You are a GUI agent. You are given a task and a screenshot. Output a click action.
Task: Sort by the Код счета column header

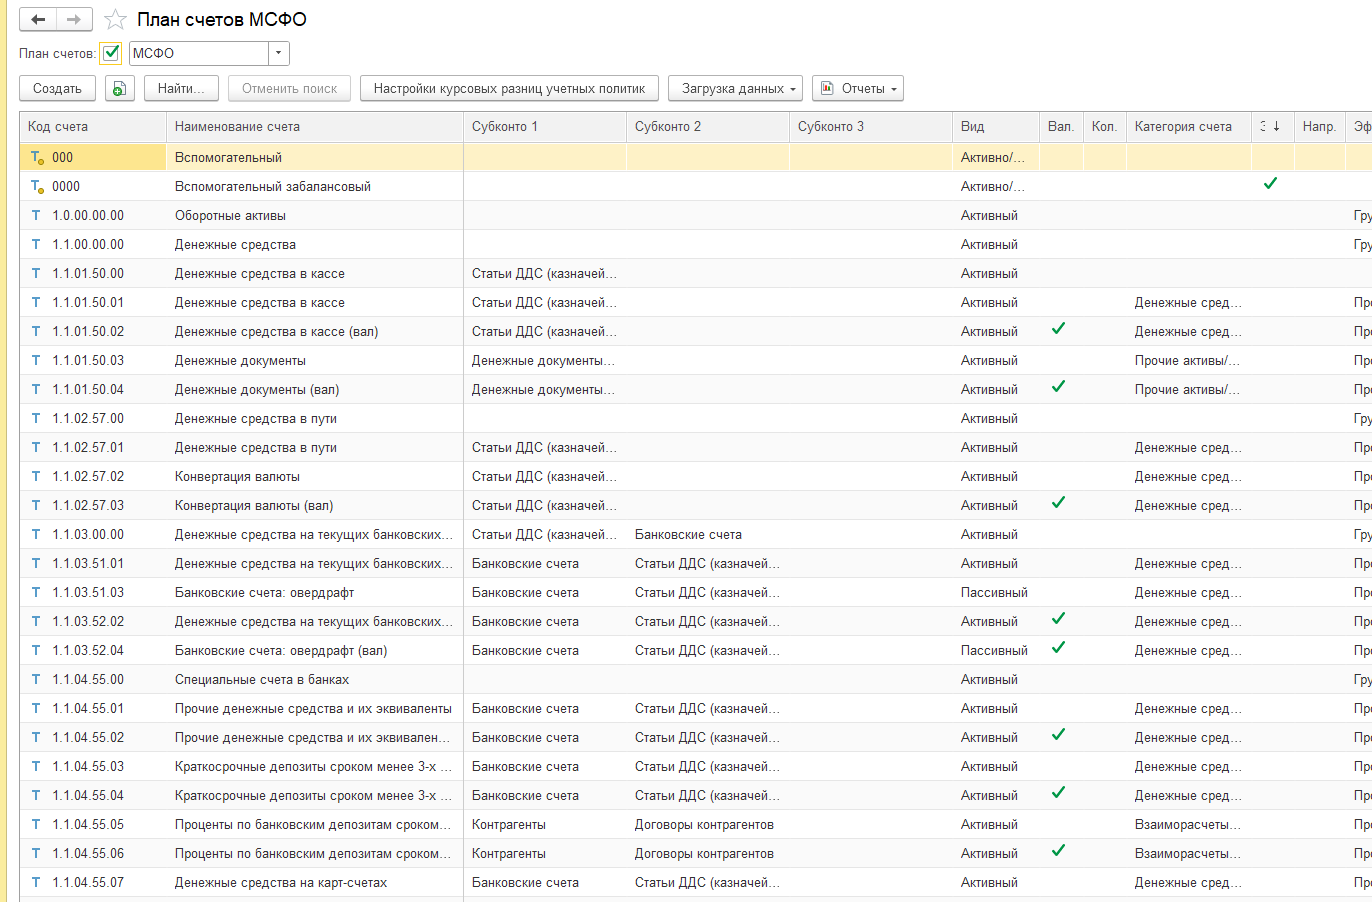coord(92,127)
